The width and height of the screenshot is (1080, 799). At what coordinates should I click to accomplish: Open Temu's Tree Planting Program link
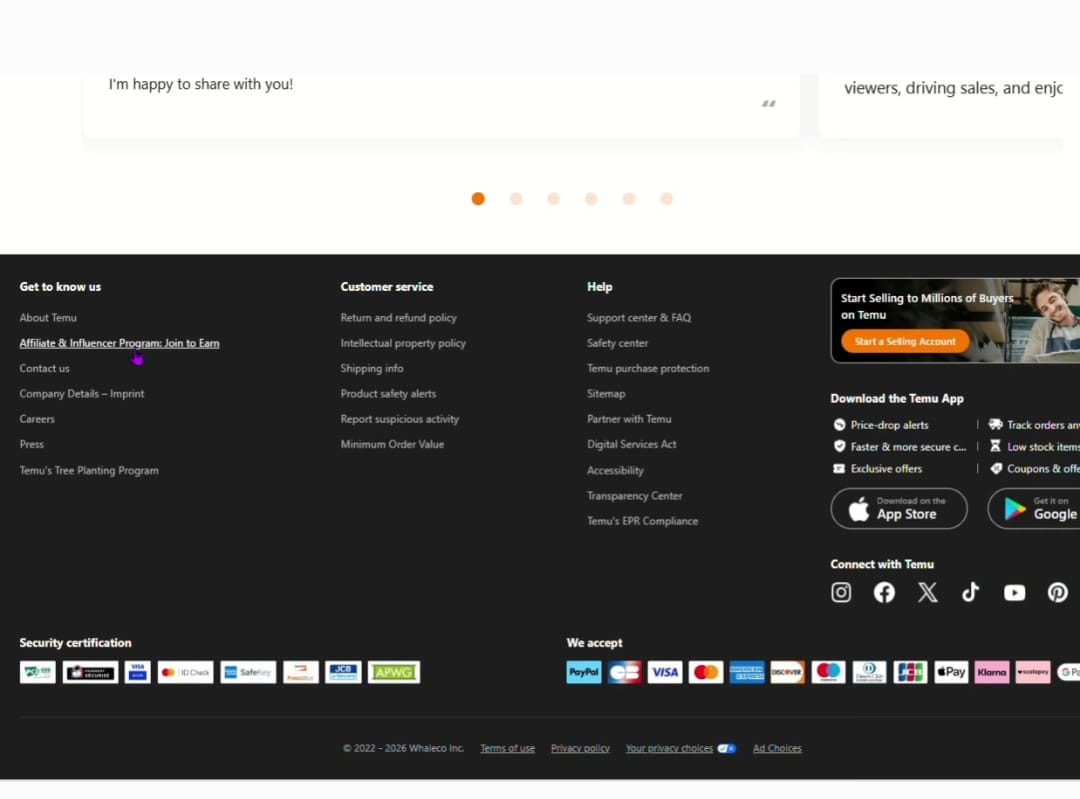(89, 470)
